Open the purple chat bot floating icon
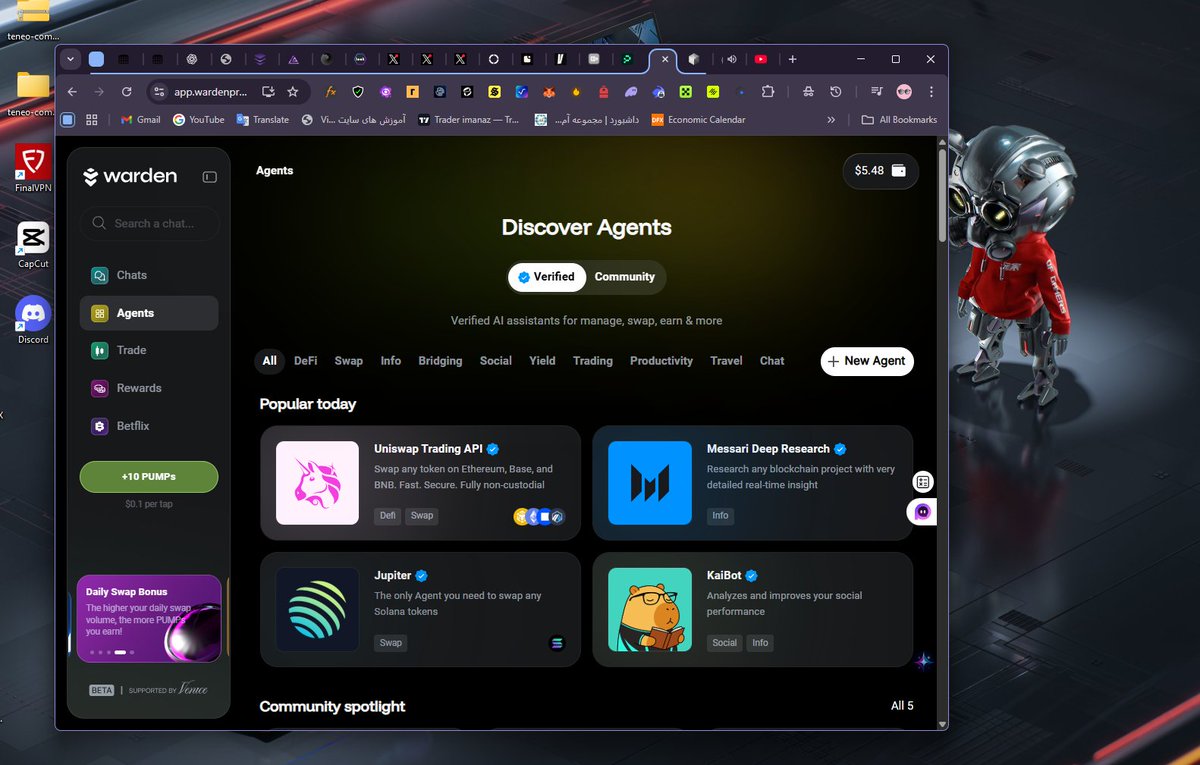The height and width of the screenshot is (765, 1200). [922, 511]
